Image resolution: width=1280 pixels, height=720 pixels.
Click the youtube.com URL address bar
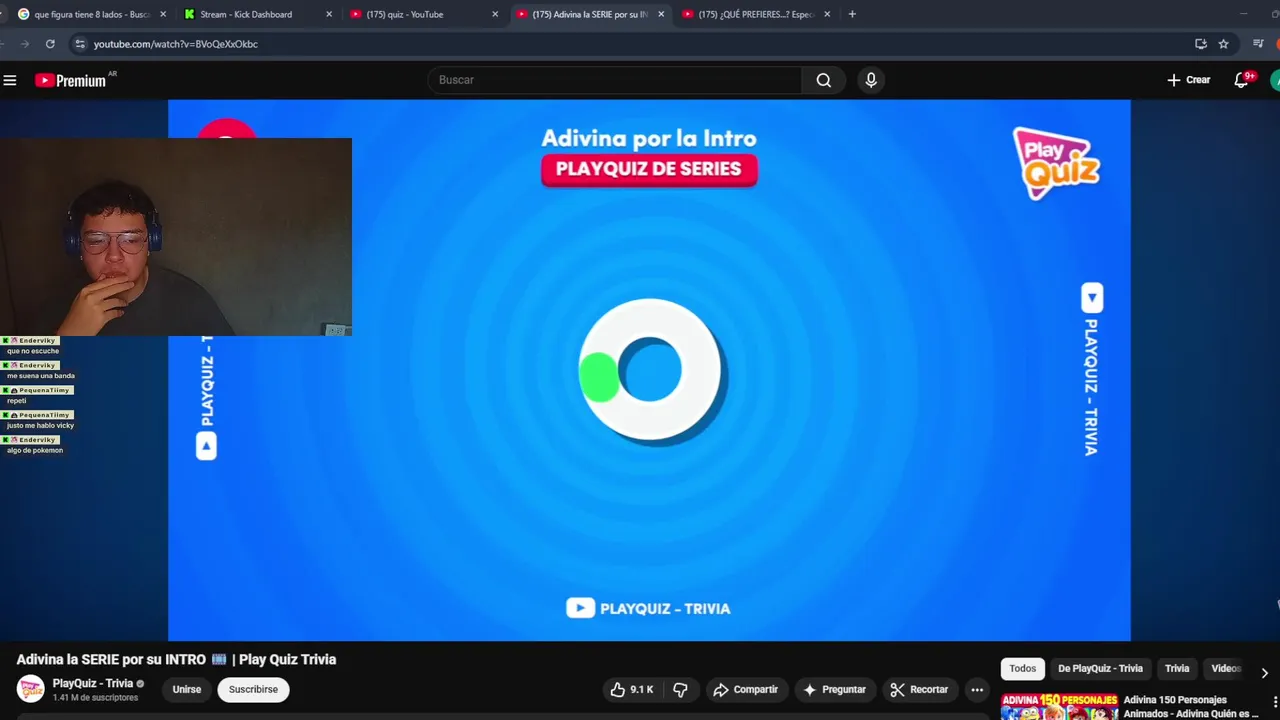[x=176, y=44]
